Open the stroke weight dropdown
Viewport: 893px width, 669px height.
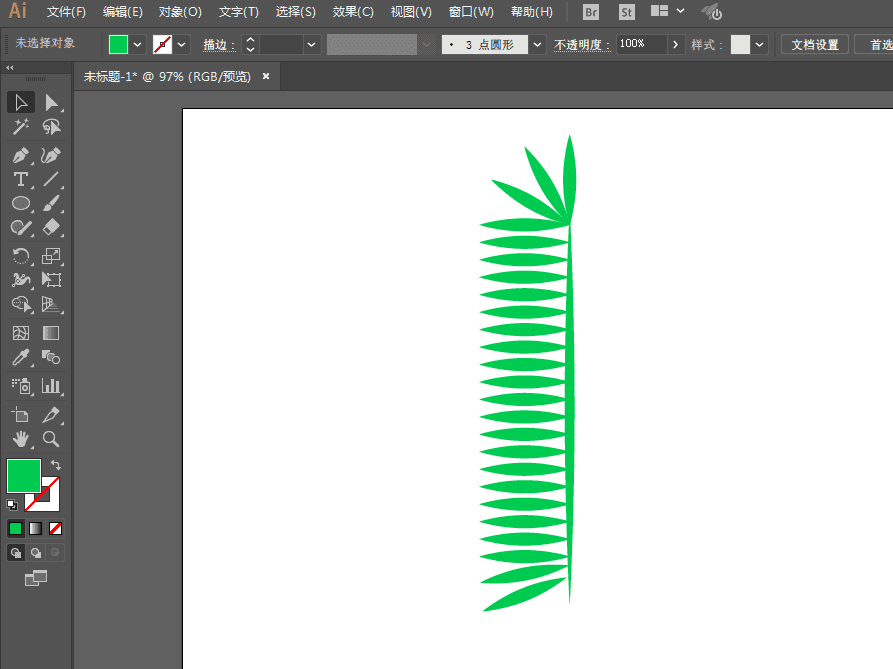pyautogui.click(x=312, y=45)
